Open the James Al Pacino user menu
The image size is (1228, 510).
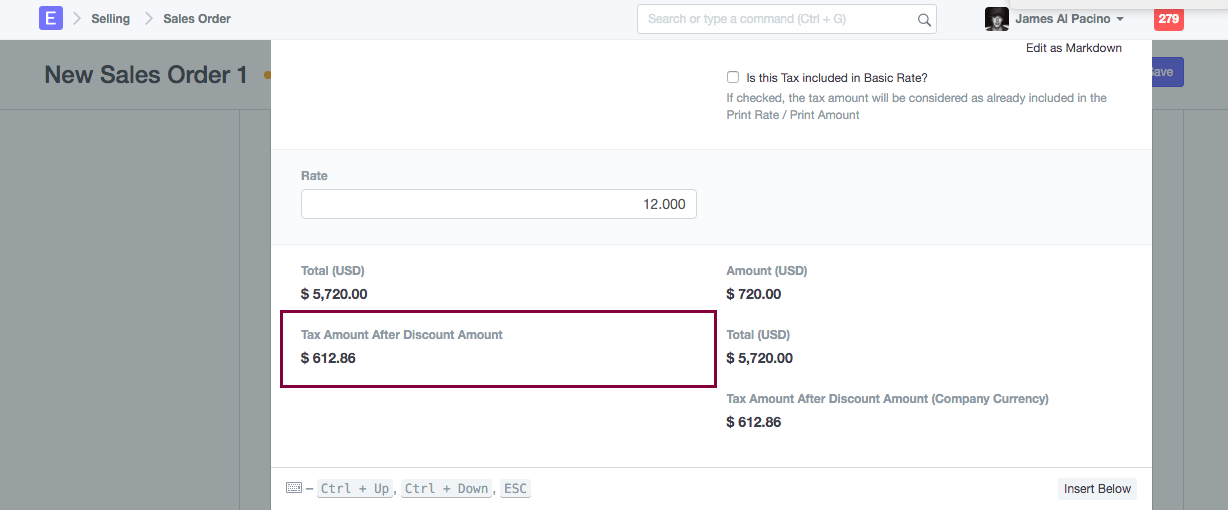(1069, 19)
